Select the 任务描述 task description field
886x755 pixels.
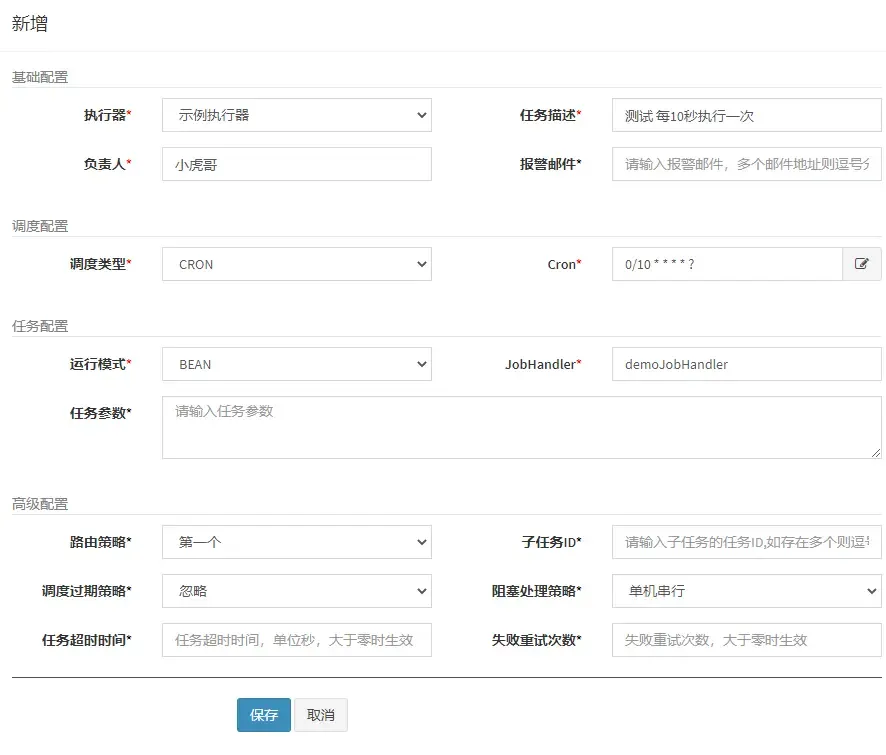coord(745,115)
